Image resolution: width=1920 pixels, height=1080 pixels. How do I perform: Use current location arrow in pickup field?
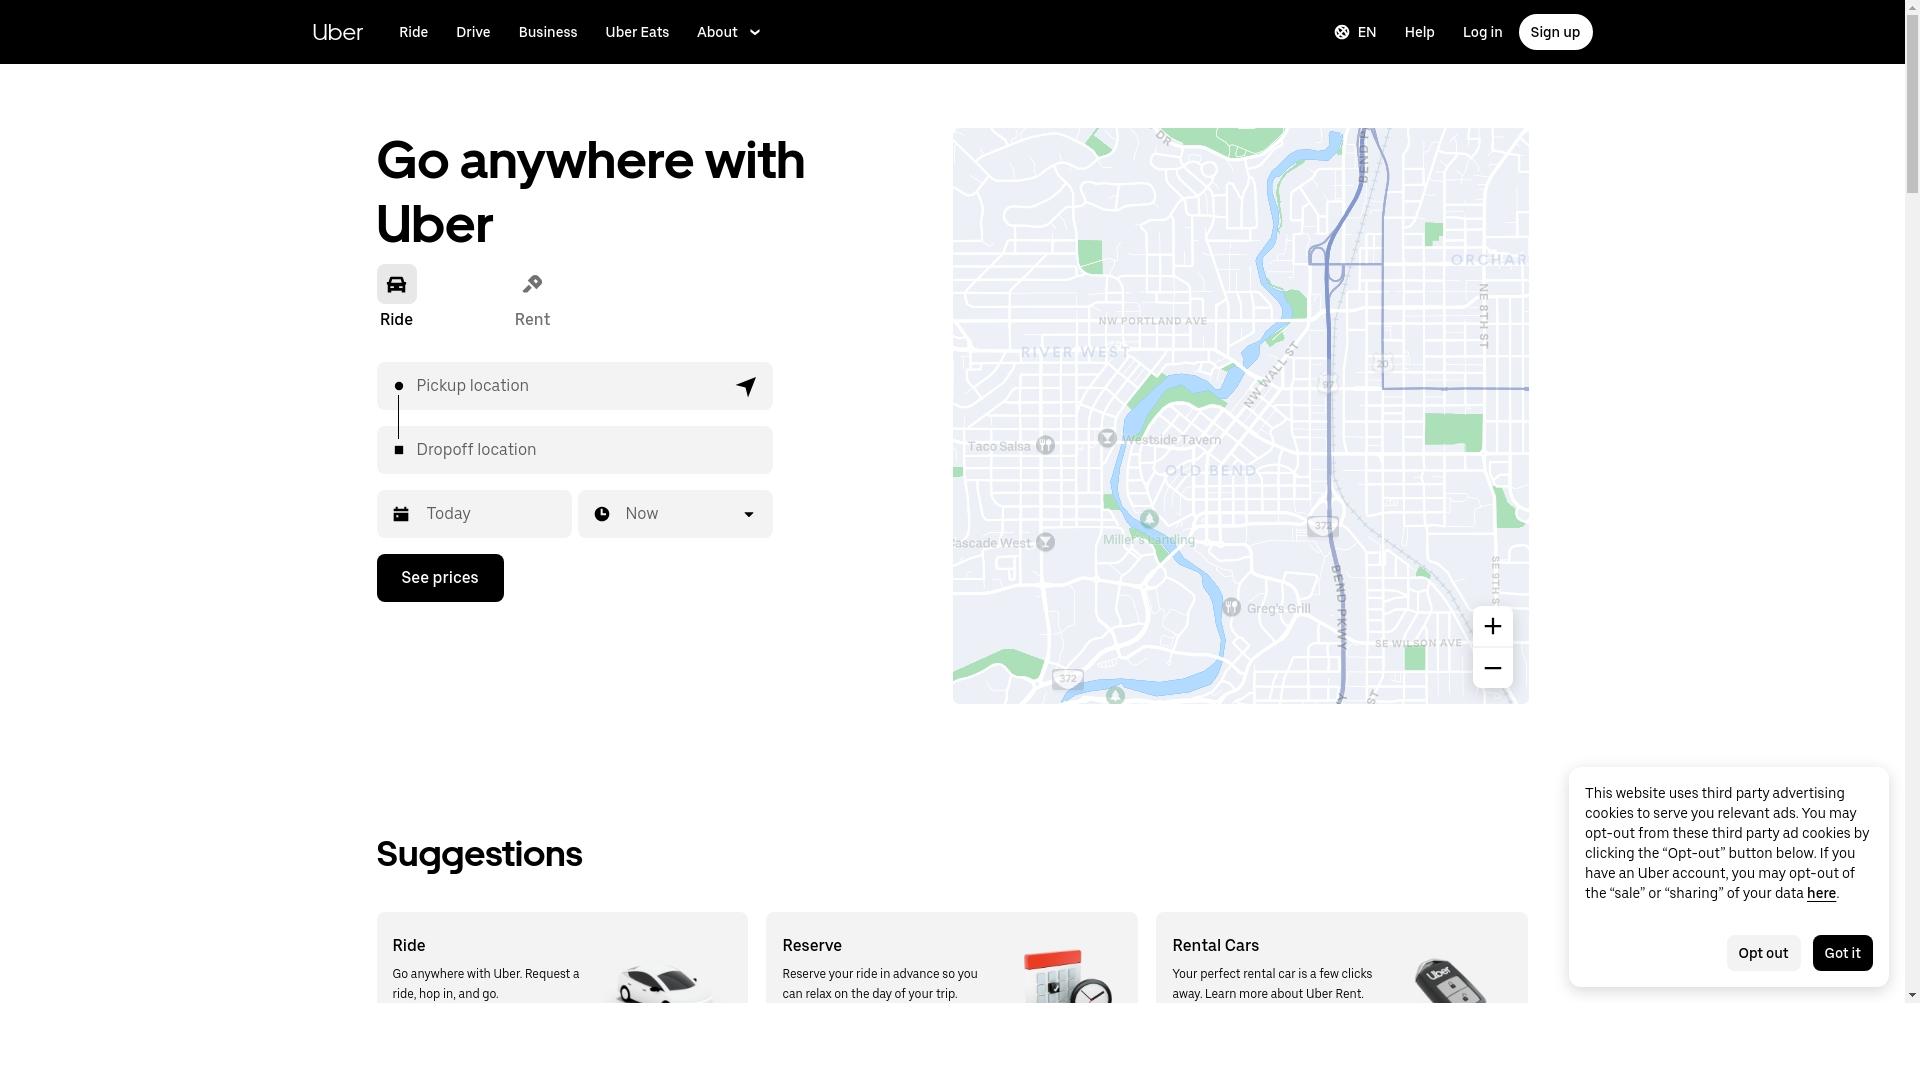[746, 386]
